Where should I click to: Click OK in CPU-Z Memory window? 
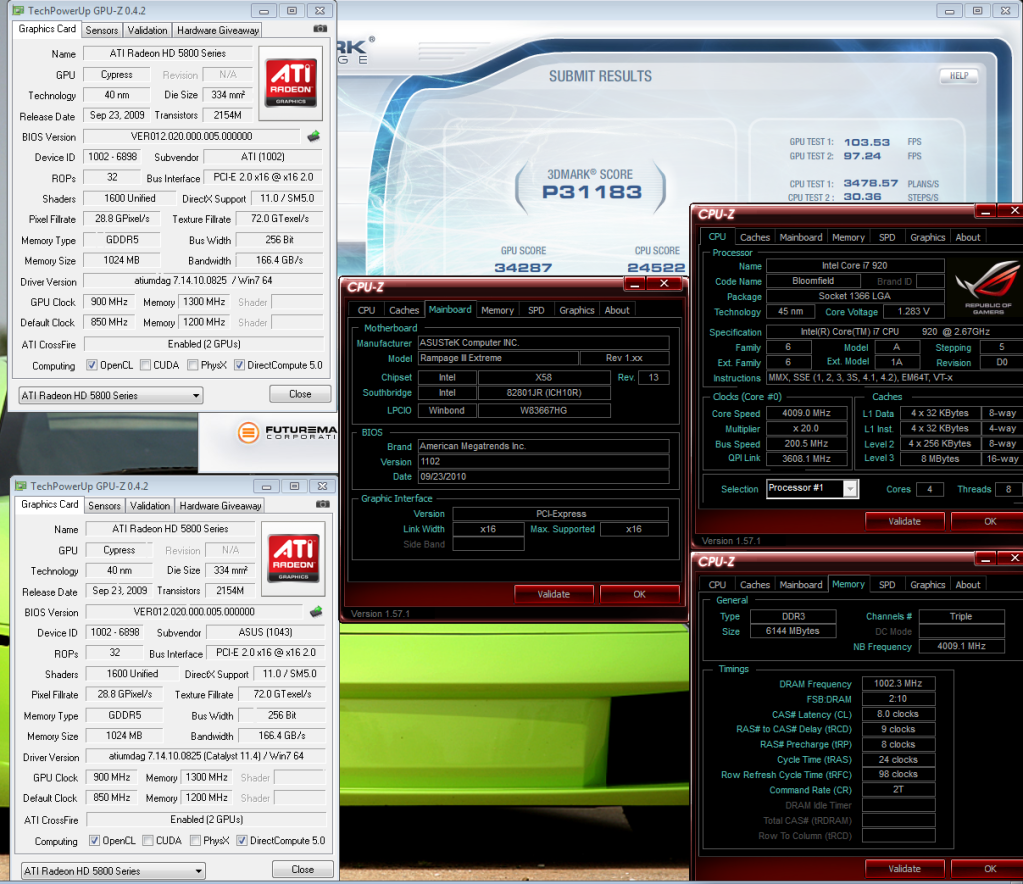pos(987,869)
